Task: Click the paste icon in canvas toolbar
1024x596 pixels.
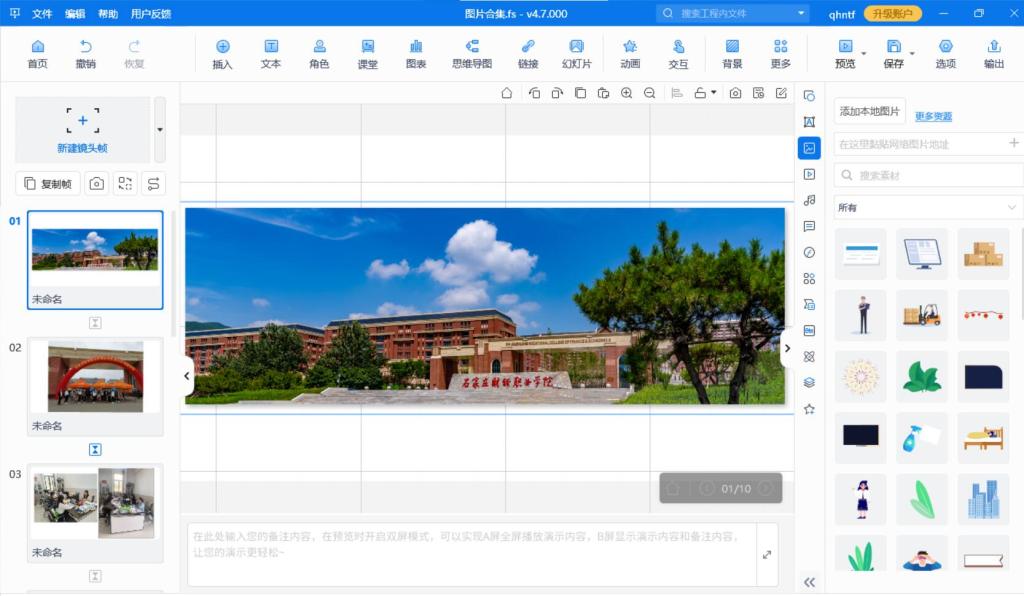Action: (603, 93)
